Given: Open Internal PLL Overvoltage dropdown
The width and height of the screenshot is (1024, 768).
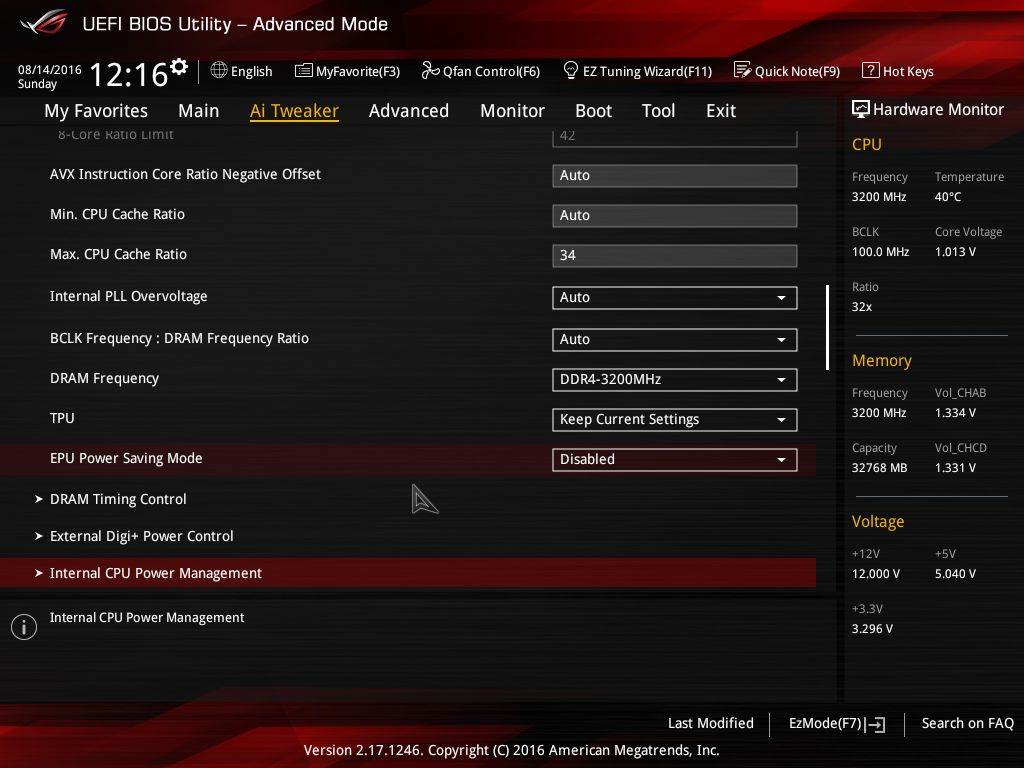Looking at the screenshot, I should pyautogui.click(x=675, y=298).
